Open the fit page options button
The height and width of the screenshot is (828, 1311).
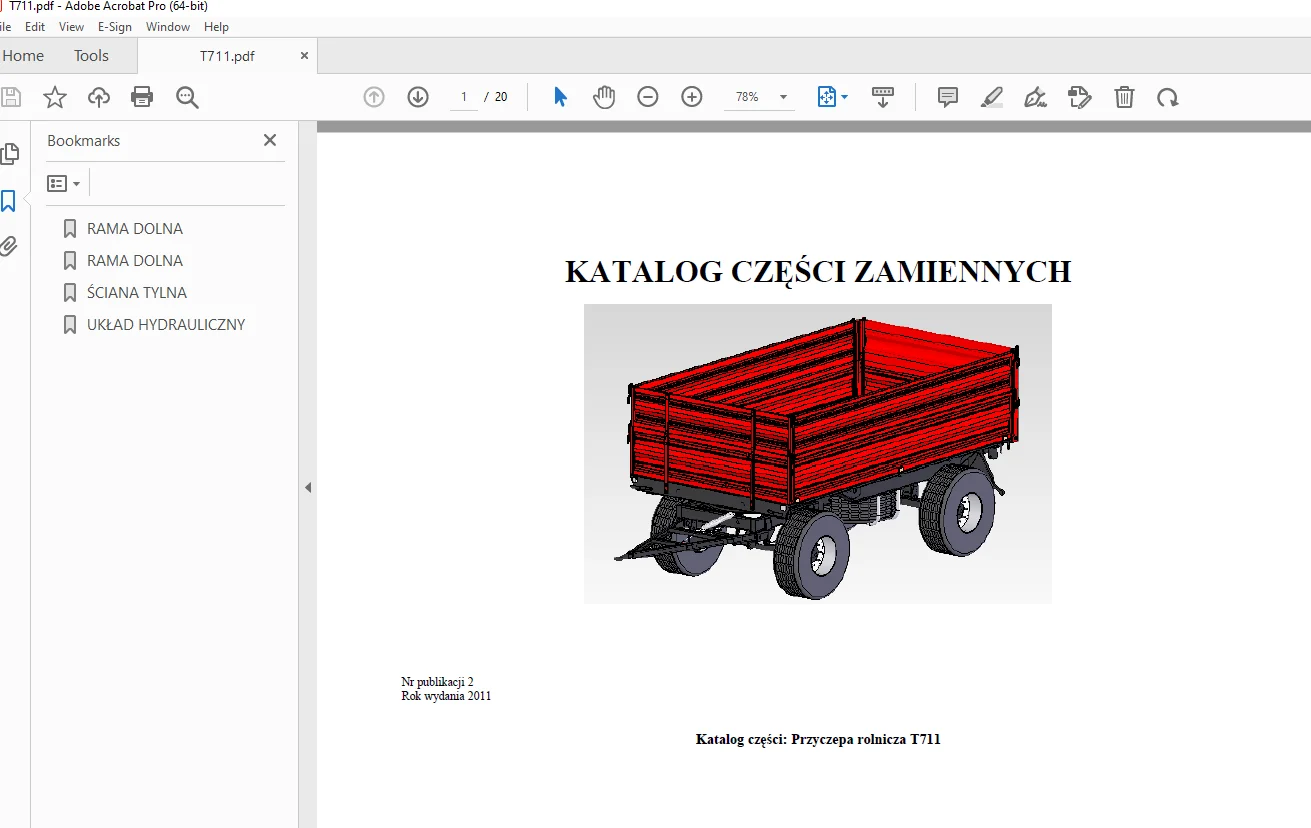coord(832,97)
